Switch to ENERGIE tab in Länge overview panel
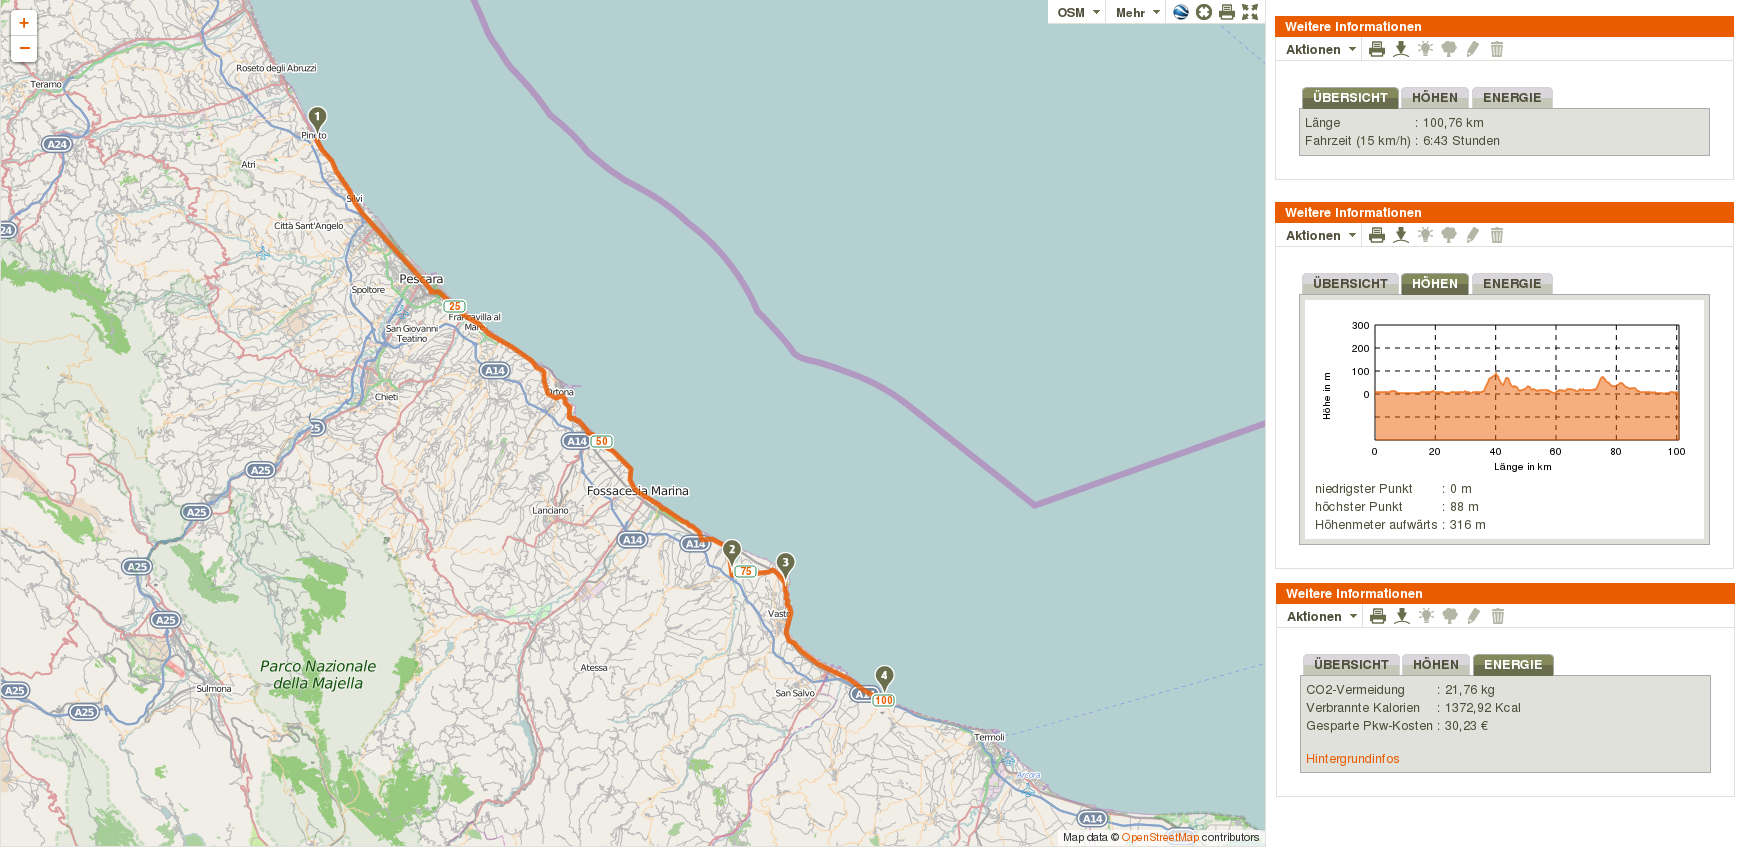The width and height of the screenshot is (1738, 848). [x=1512, y=98]
